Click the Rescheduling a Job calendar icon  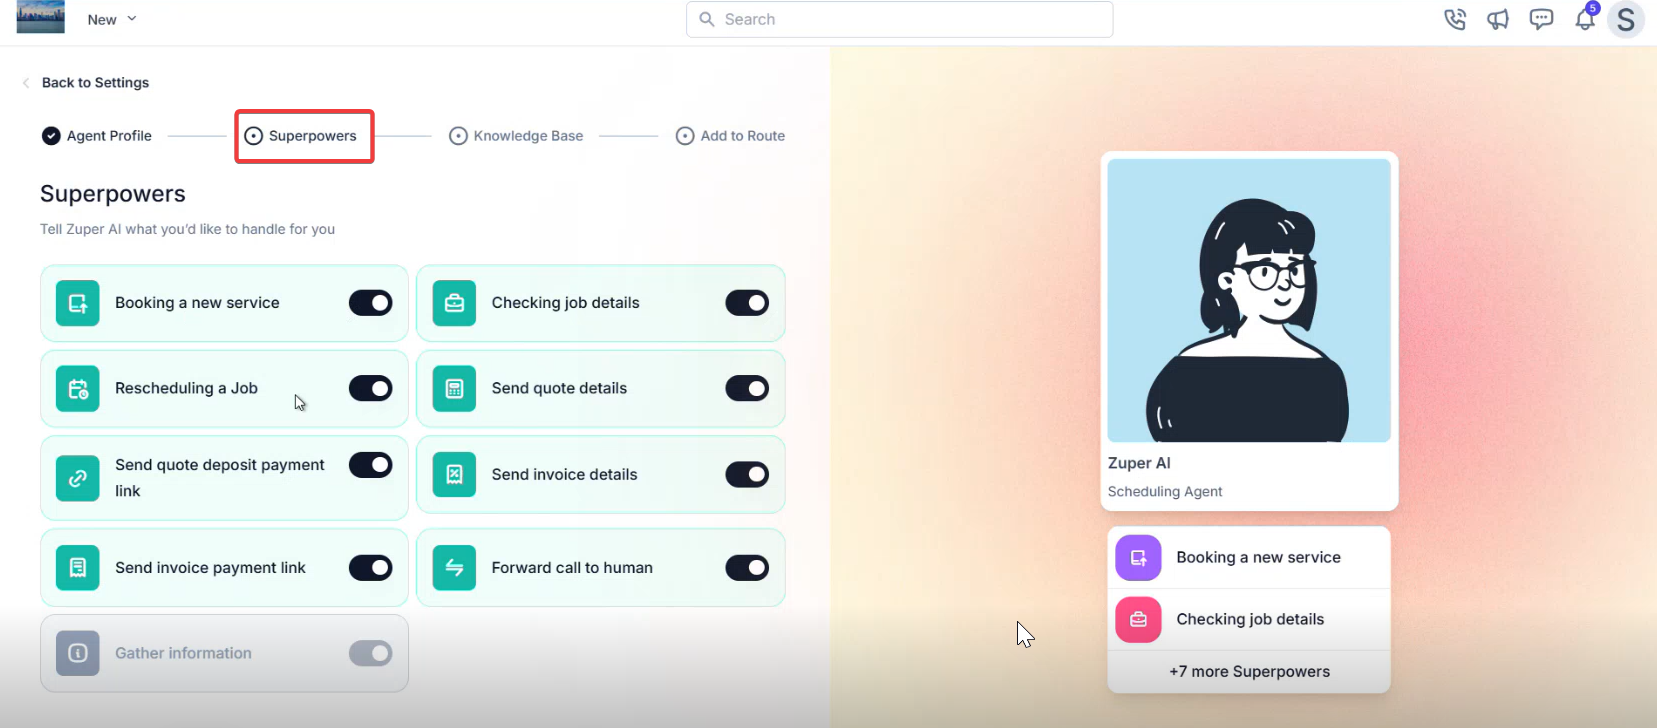(x=78, y=389)
